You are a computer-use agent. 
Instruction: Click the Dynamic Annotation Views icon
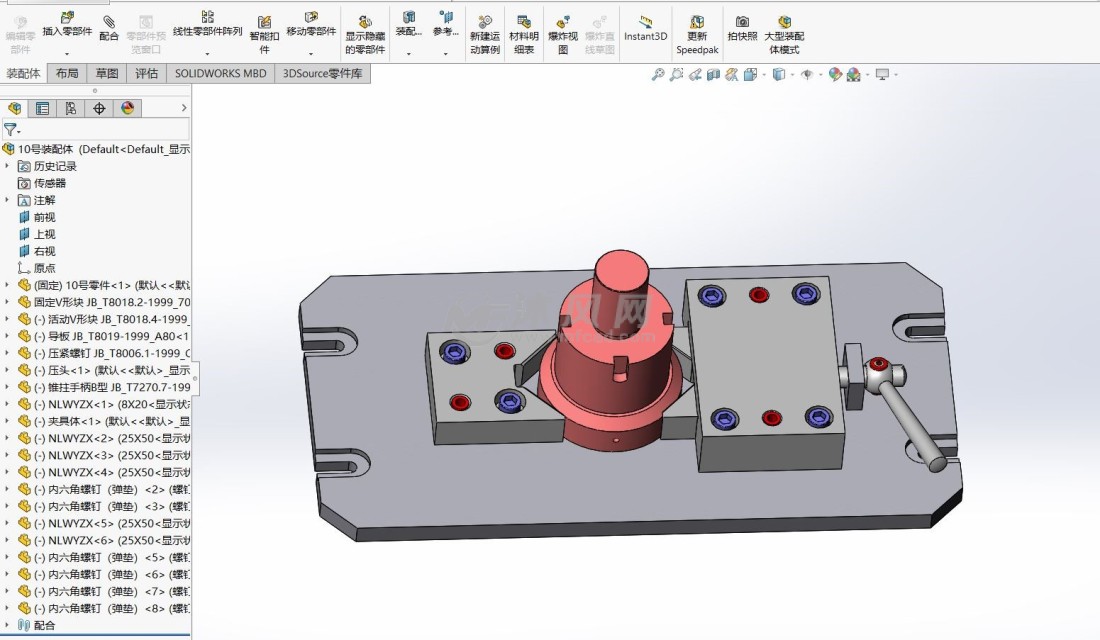[x=732, y=74]
